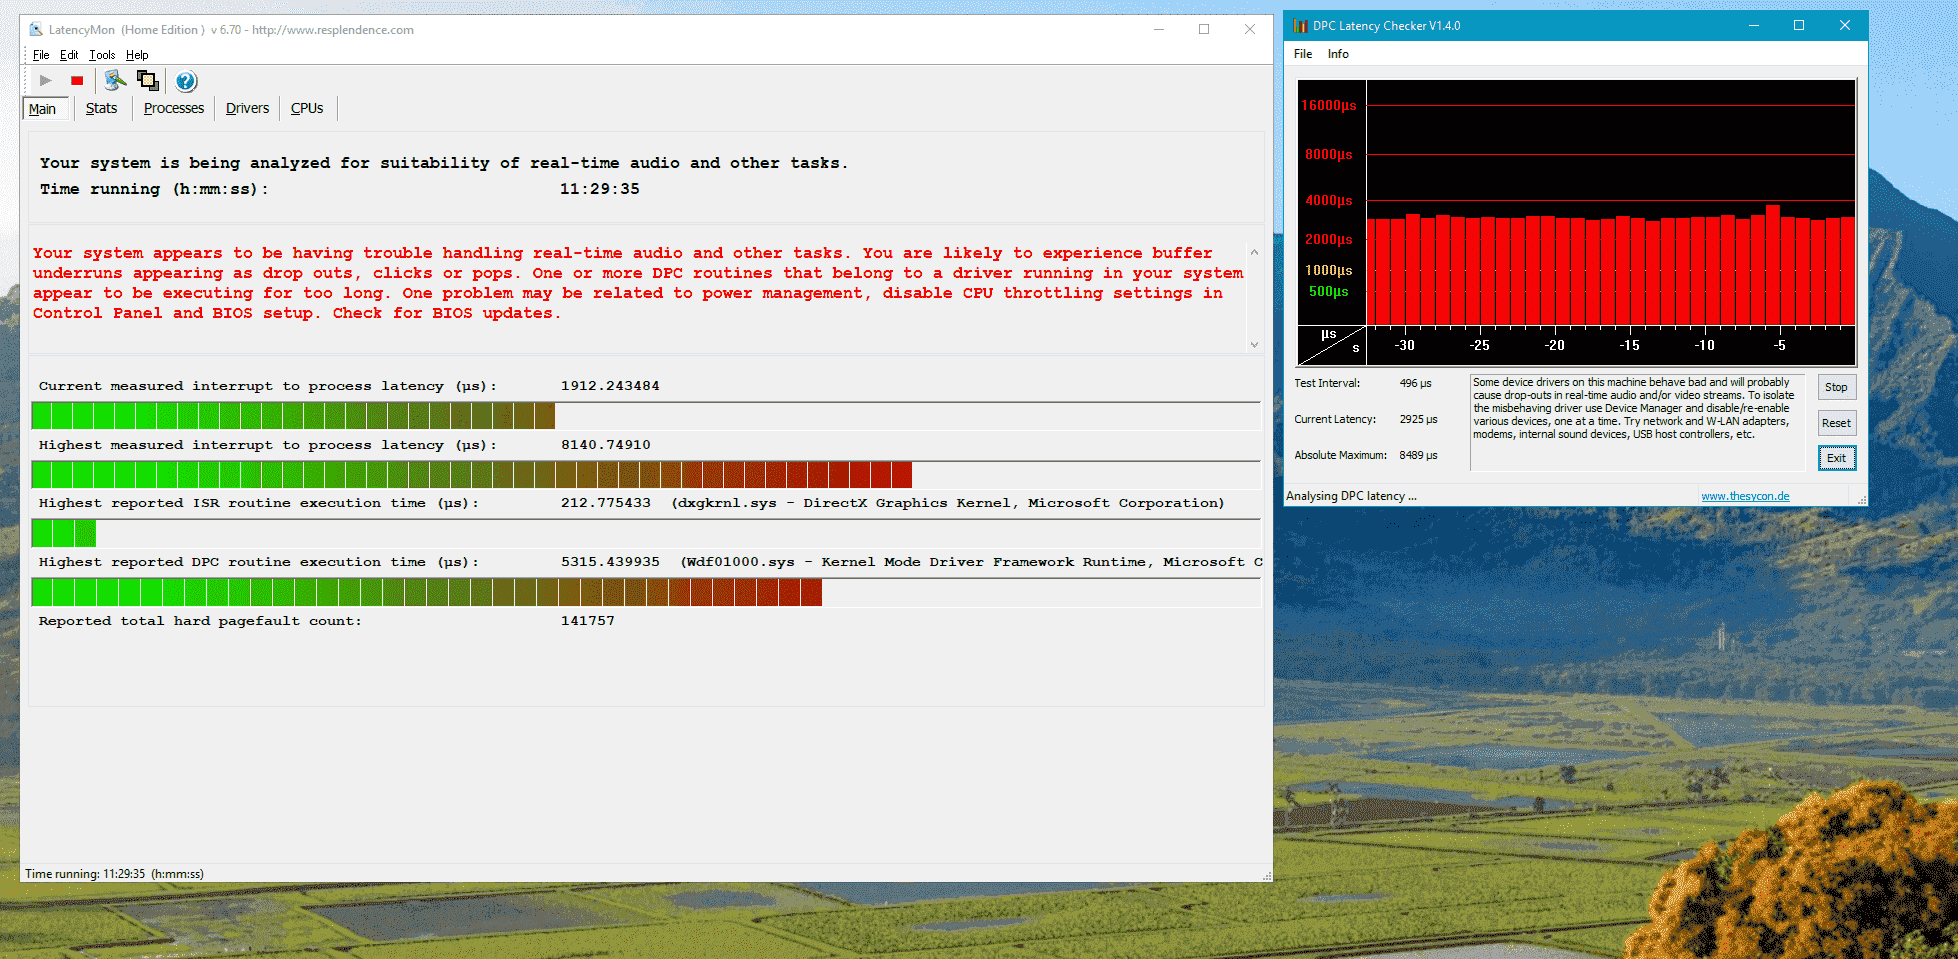Screen dimensions: 1958x959
Task: Stop monitoring with the red square icon
Action: coord(77,81)
